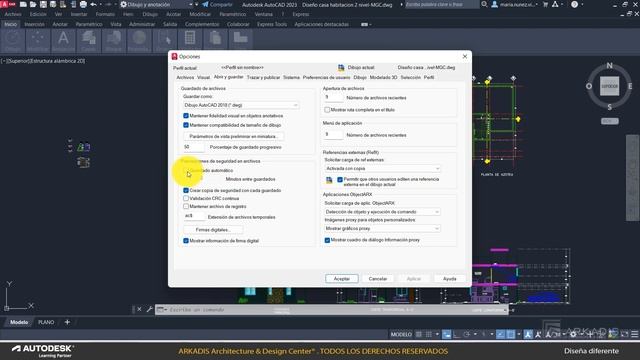Screen dimensions: 640x360
Task: Expand the quick access toolbar customize arrow
Action: click(x=196, y=4)
